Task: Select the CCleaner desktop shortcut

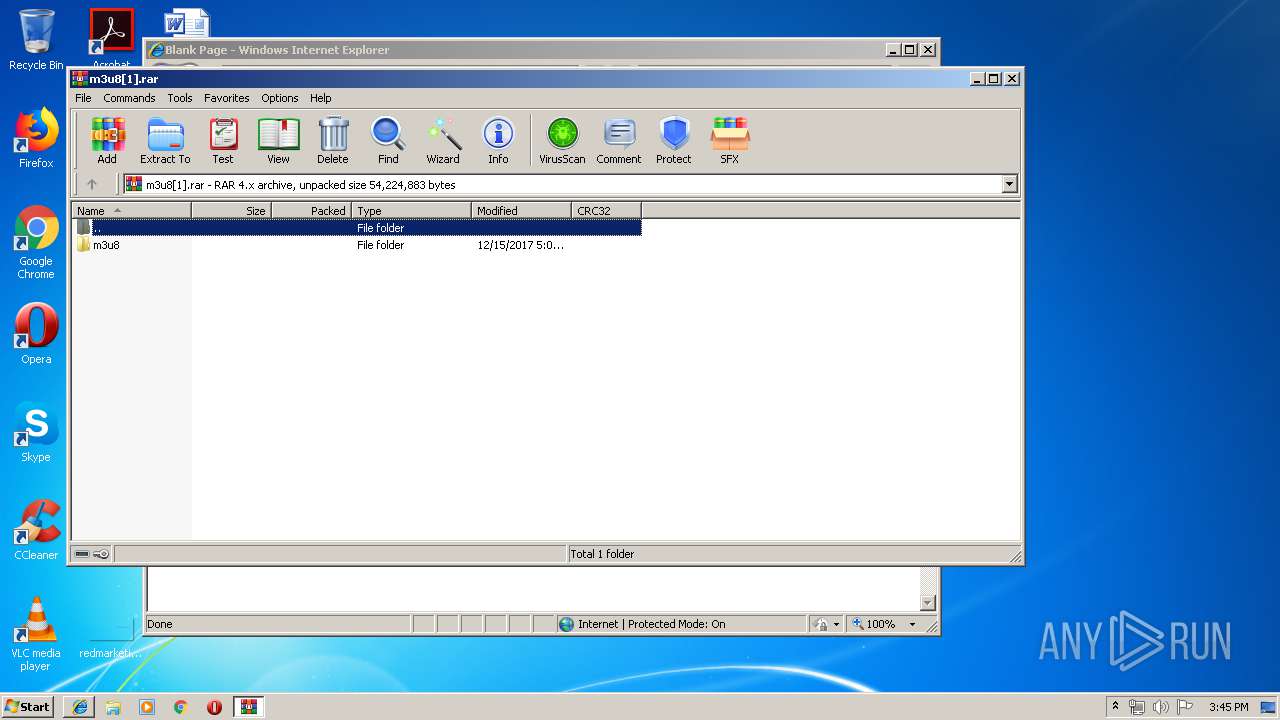Action: (x=36, y=530)
